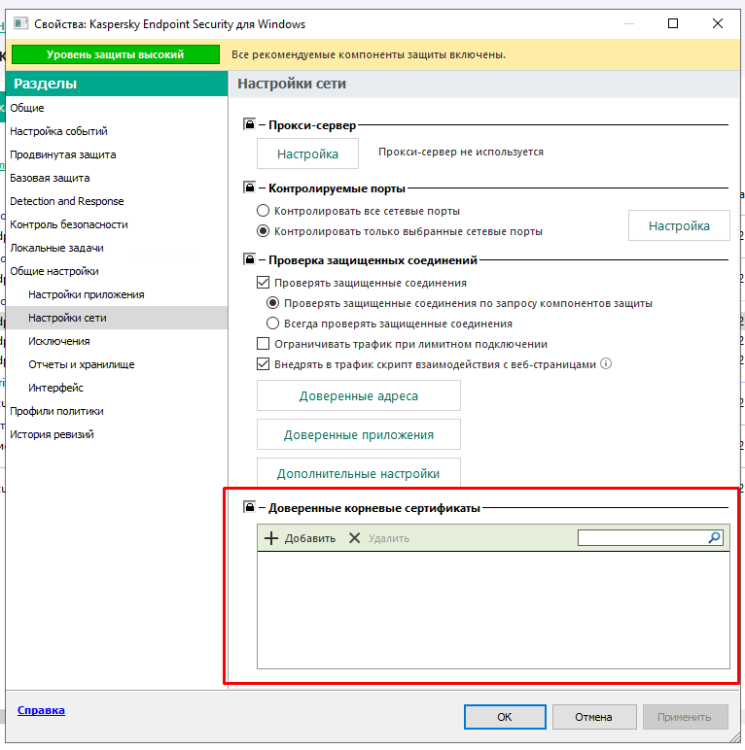Enable Ограничивать трафик при лимитном подключении
The height and width of the screenshot is (750, 745).
coord(263,343)
